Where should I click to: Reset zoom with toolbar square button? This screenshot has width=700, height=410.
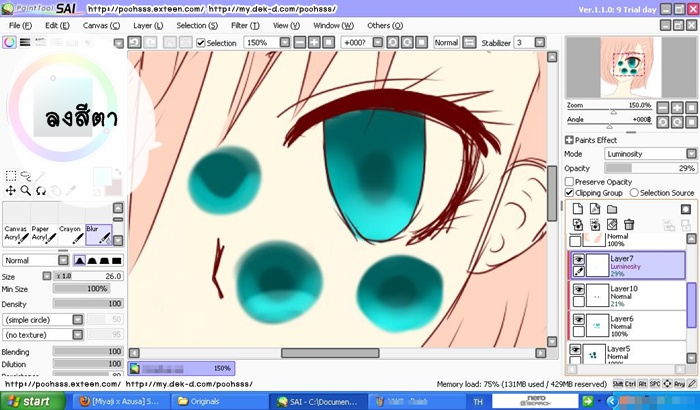tap(329, 42)
